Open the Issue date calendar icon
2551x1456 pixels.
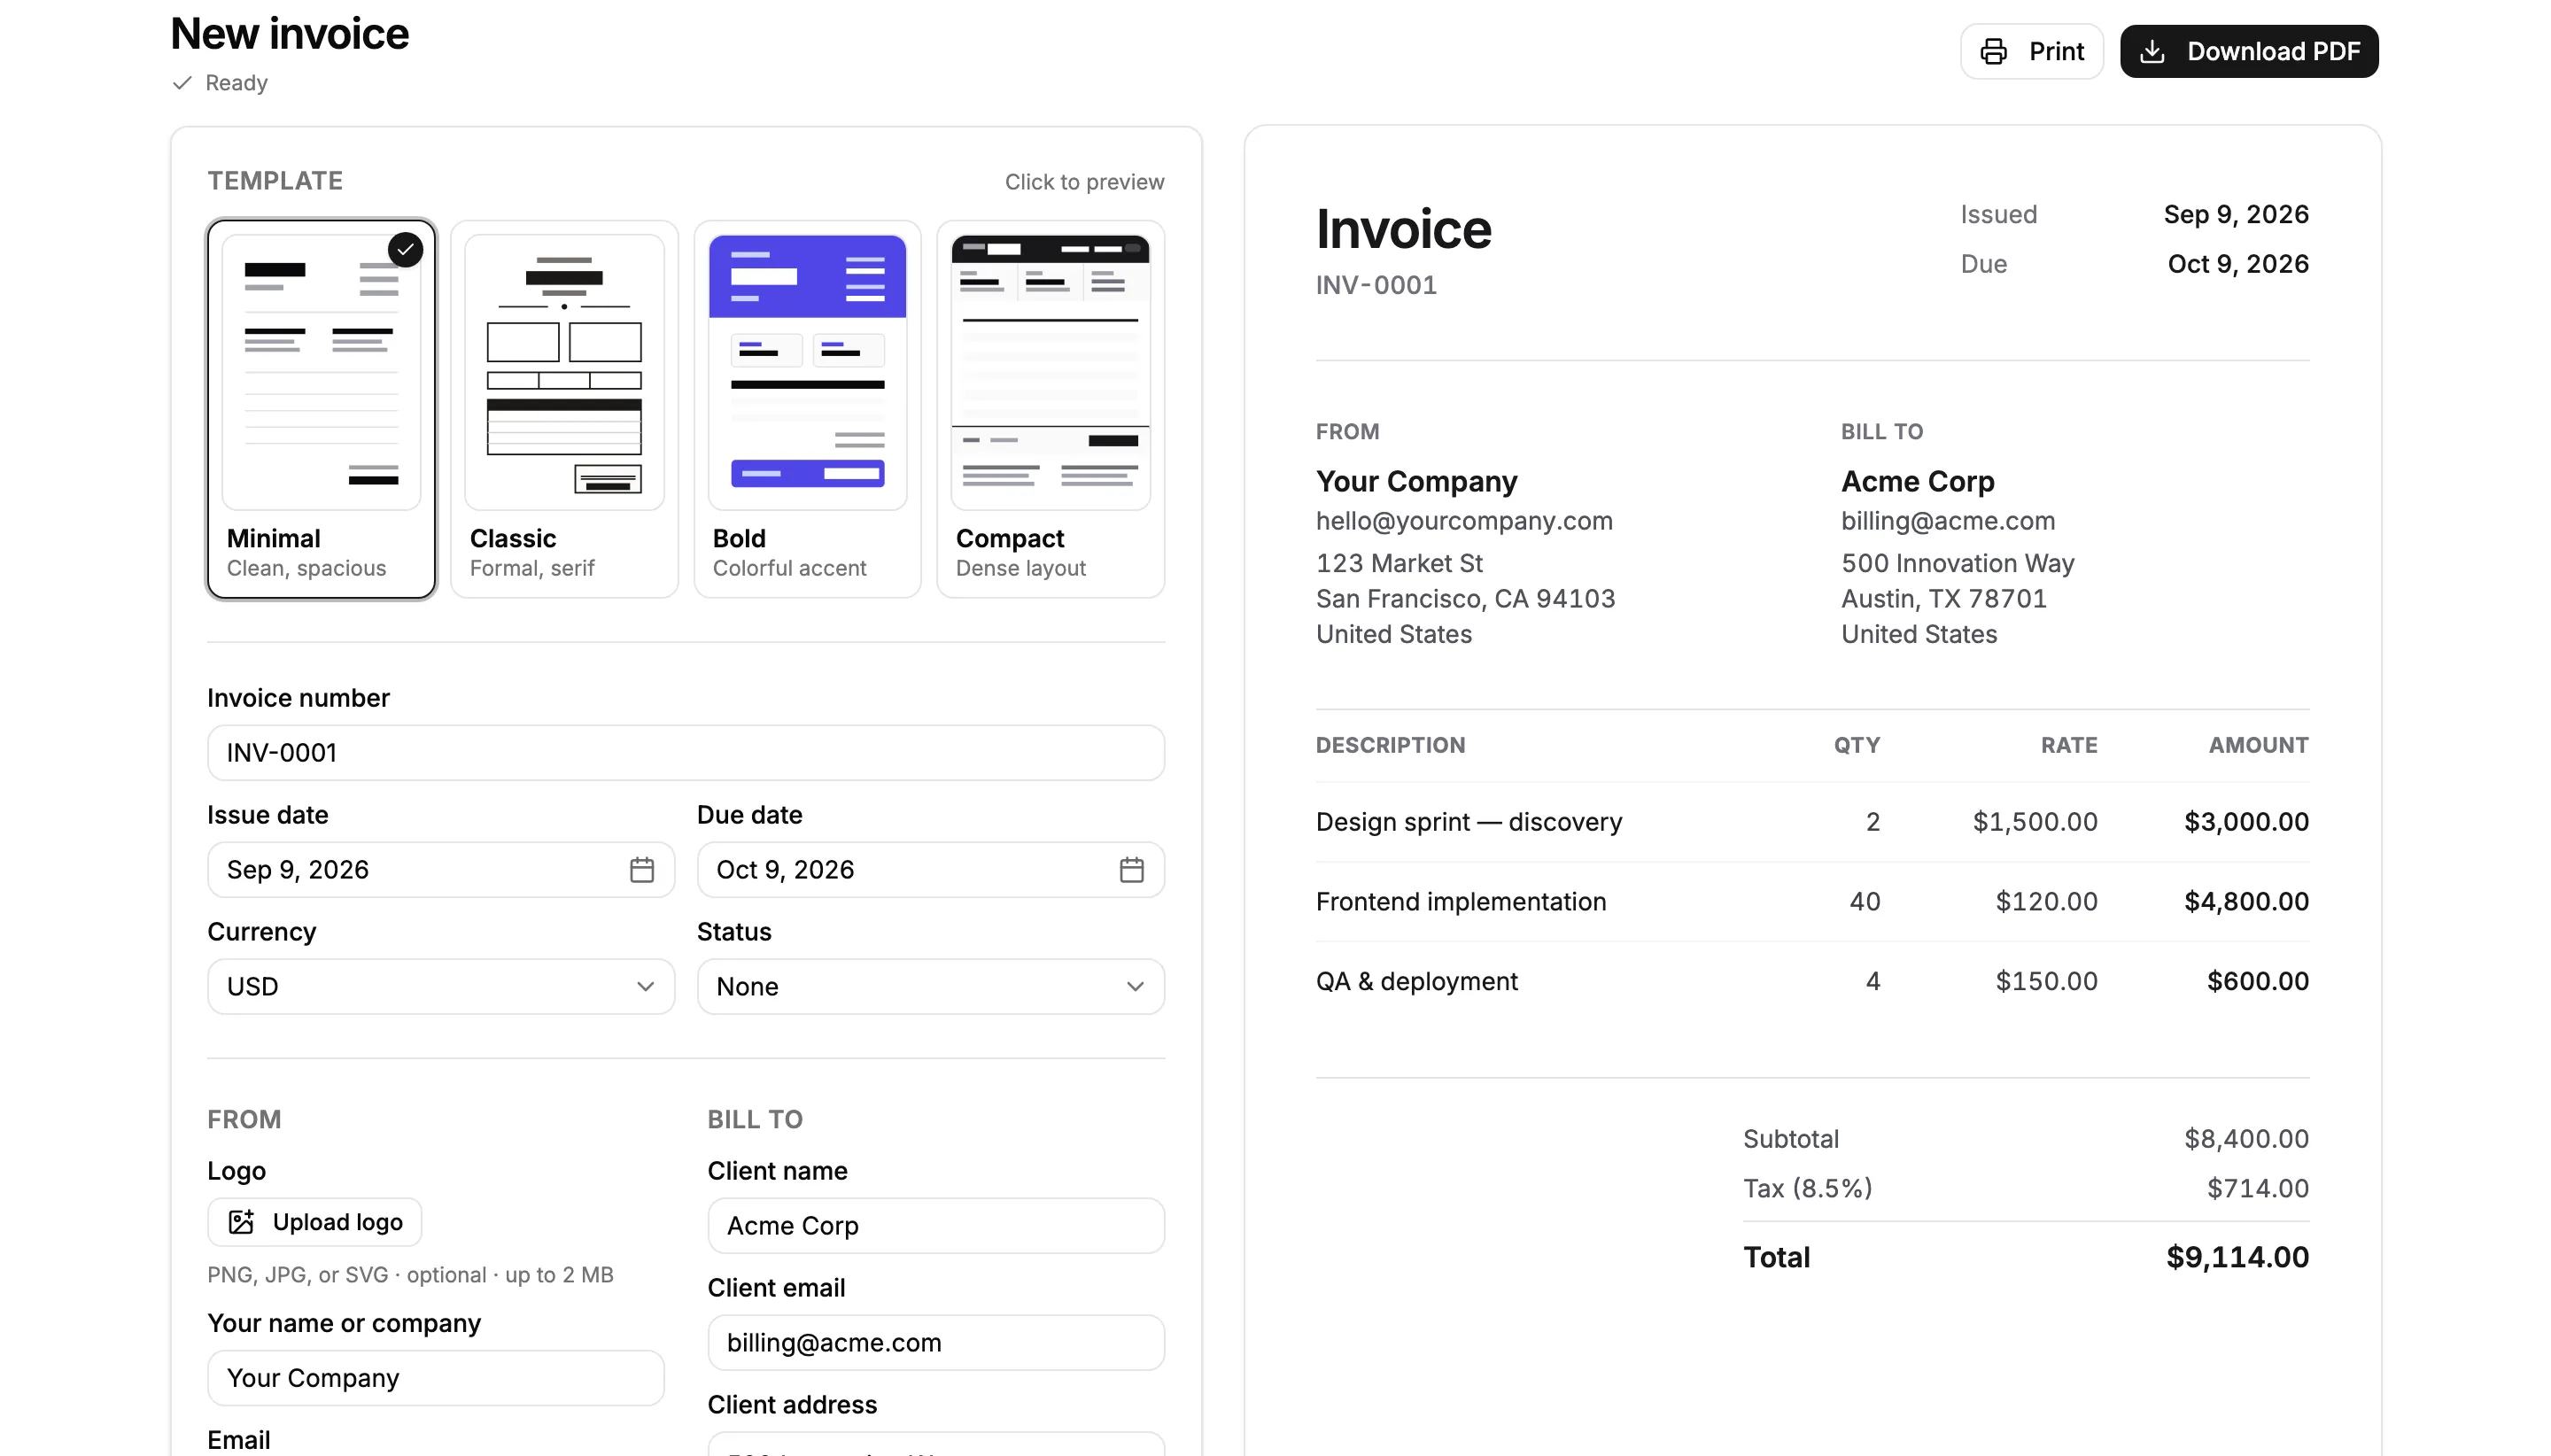pyautogui.click(x=642, y=870)
